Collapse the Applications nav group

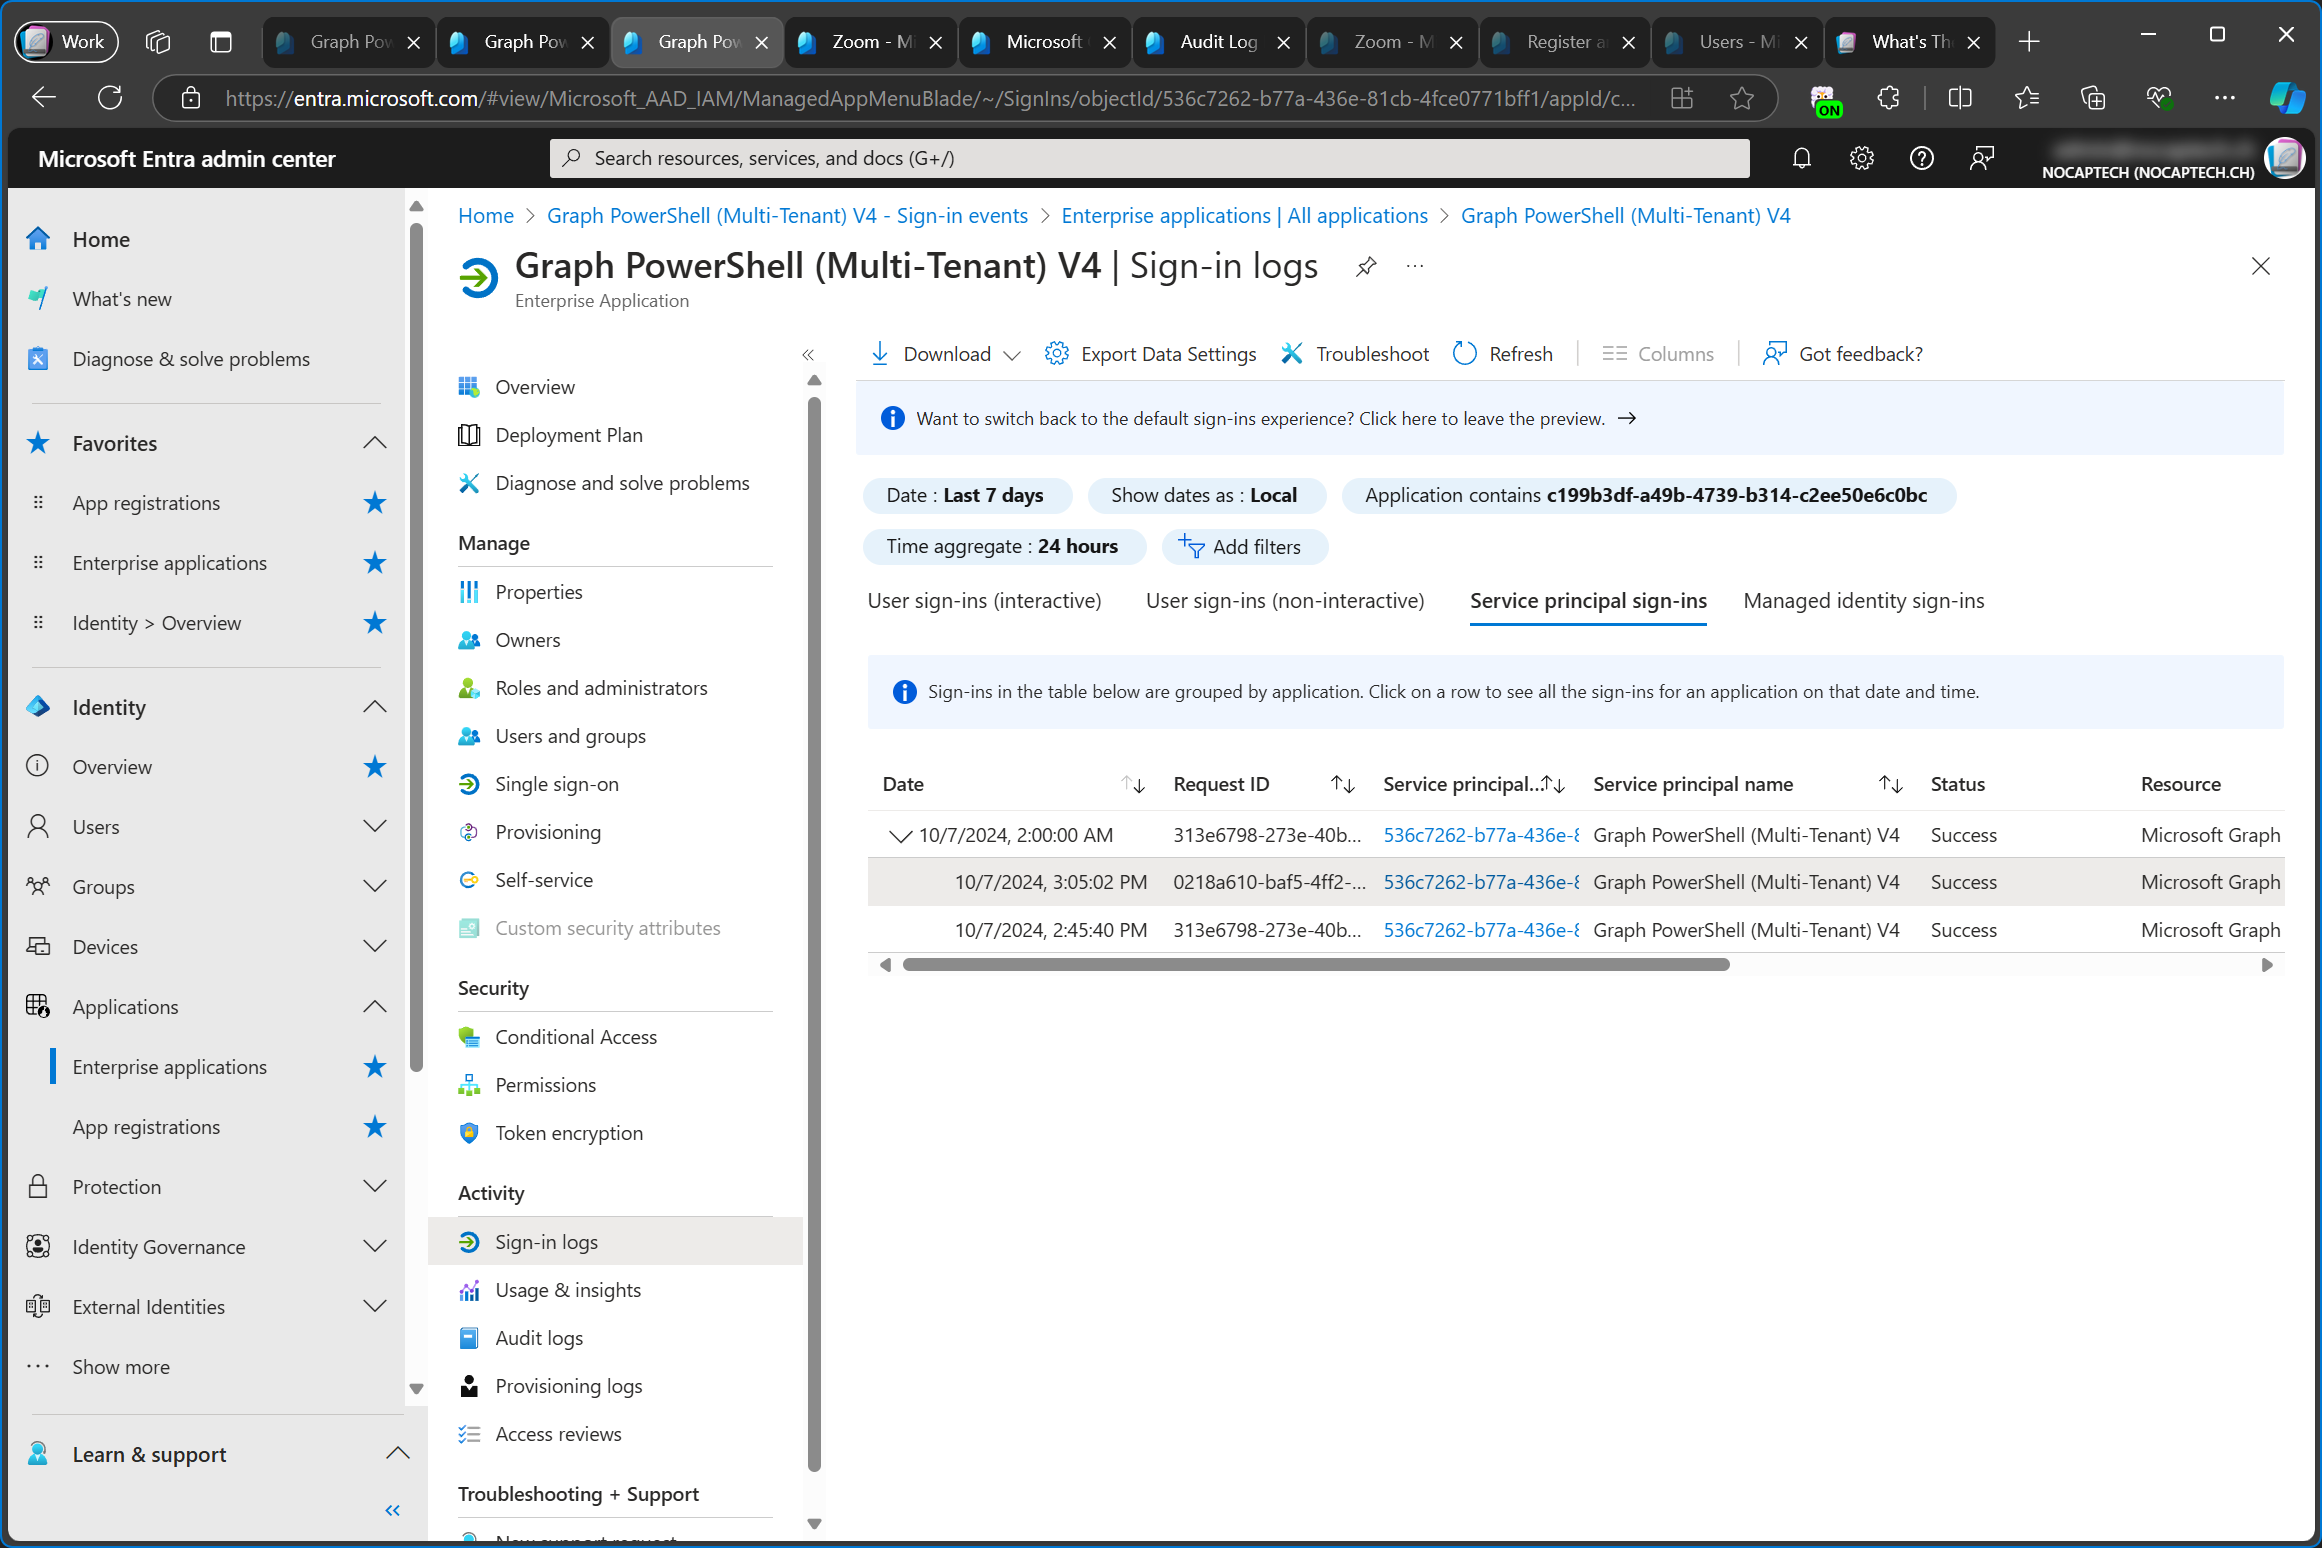tap(375, 1007)
